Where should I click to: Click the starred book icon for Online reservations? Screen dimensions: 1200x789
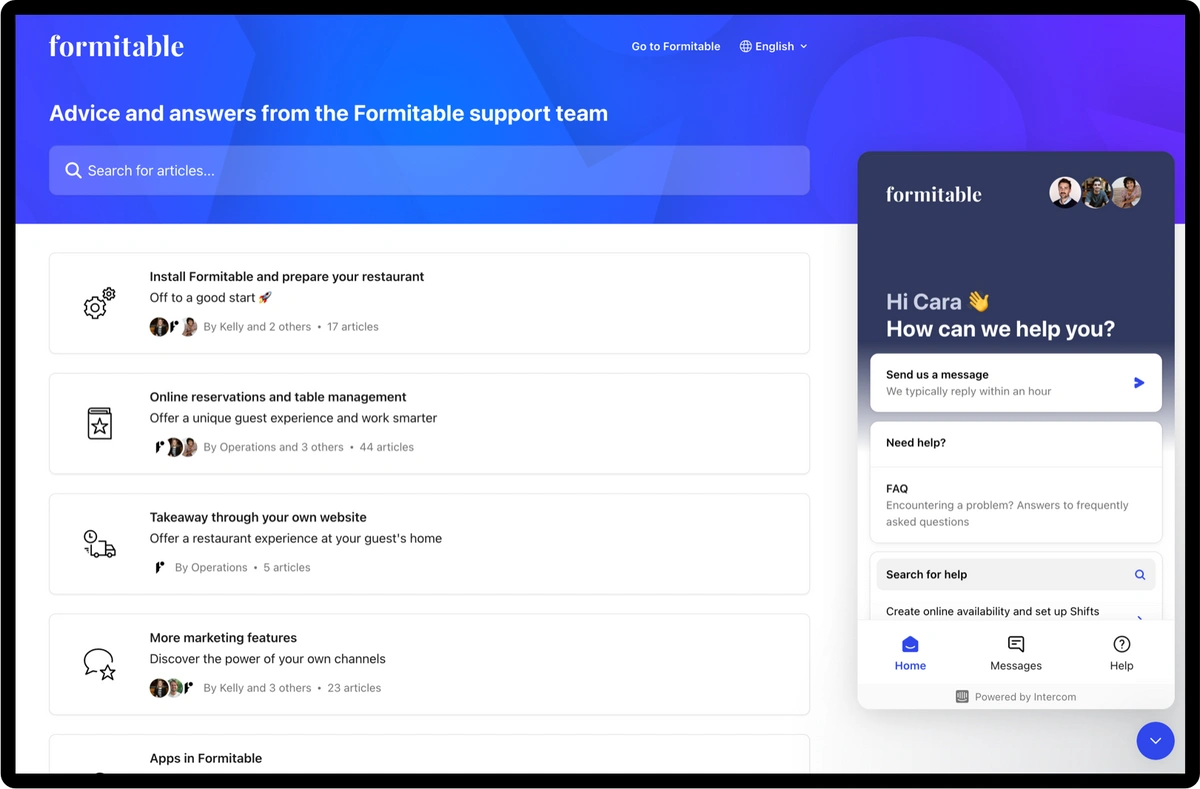pyautogui.click(x=99, y=424)
